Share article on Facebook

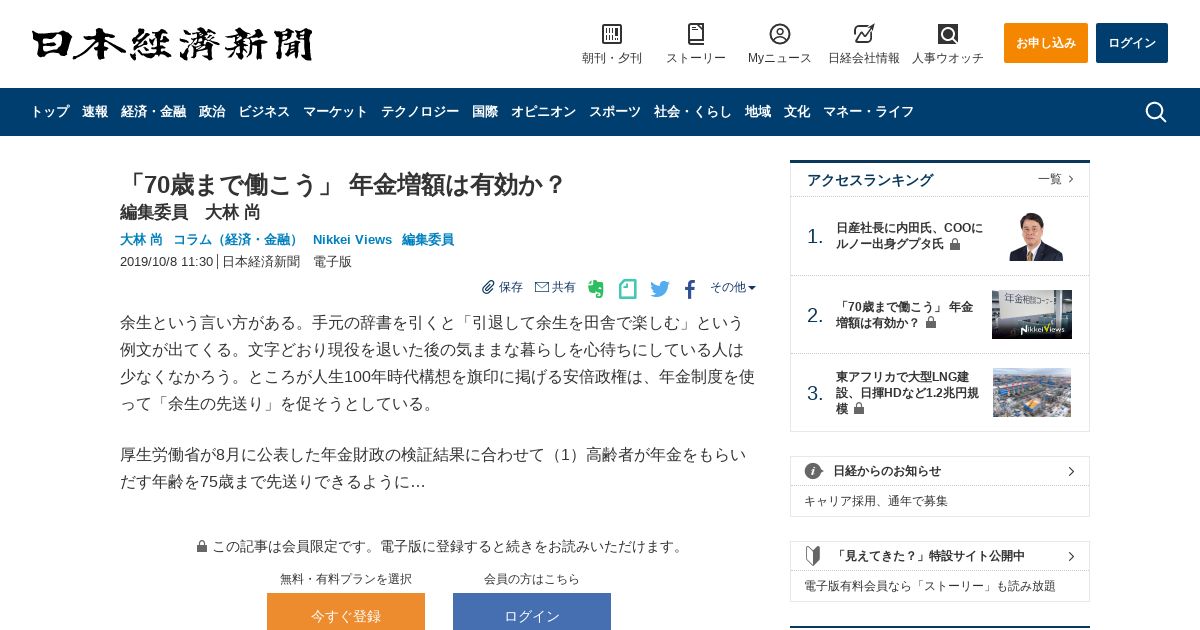coord(690,289)
